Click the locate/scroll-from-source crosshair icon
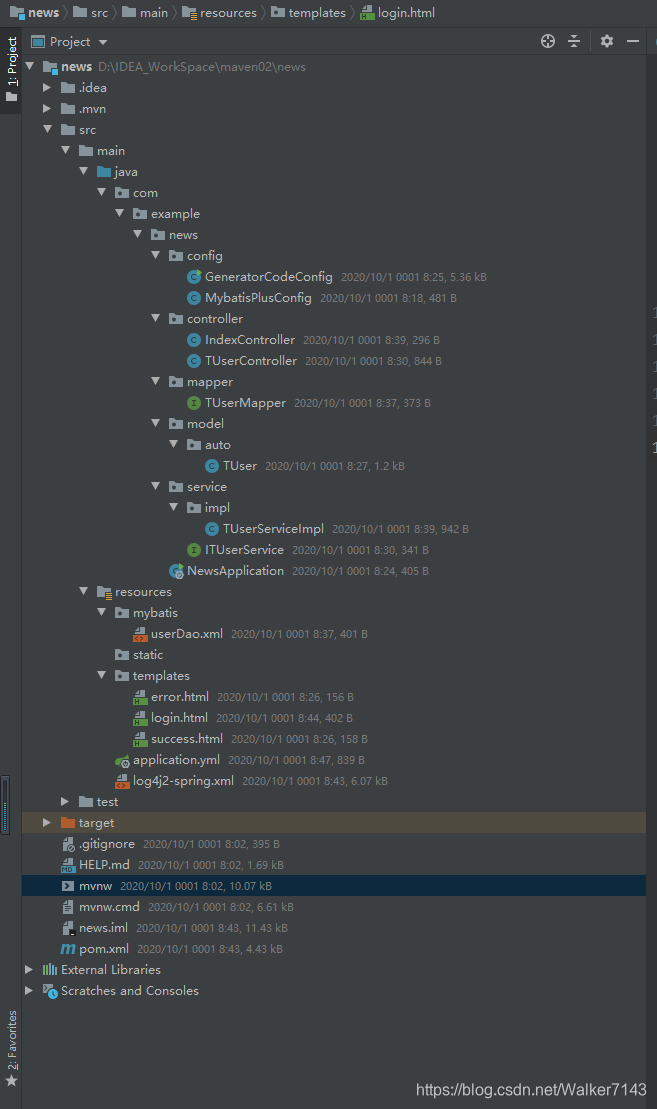Image resolution: width=657 pixels, height=1109 pixels. pos(547,41)
